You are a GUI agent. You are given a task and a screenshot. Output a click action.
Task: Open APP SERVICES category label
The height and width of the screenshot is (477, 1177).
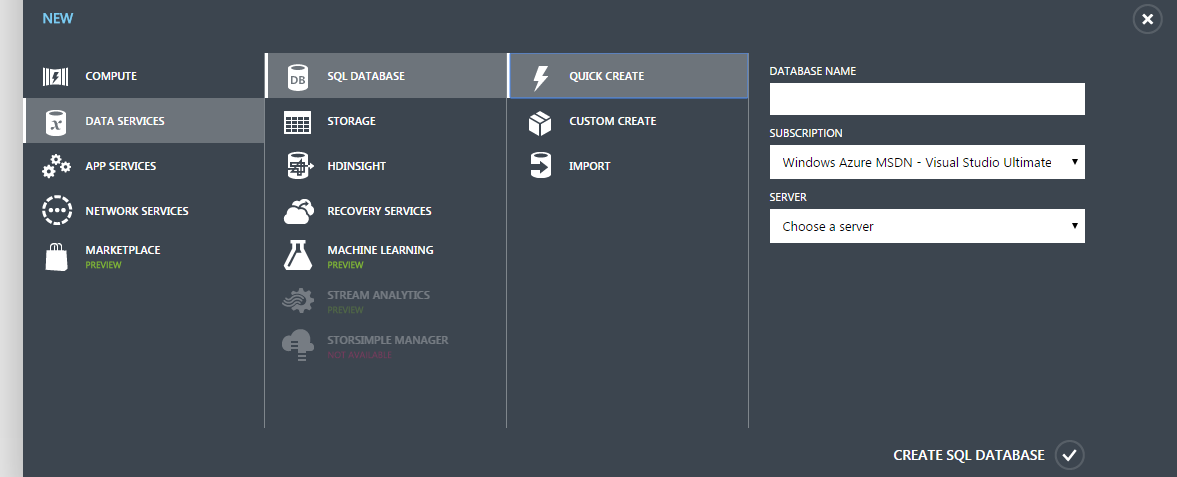coord(121,167)
